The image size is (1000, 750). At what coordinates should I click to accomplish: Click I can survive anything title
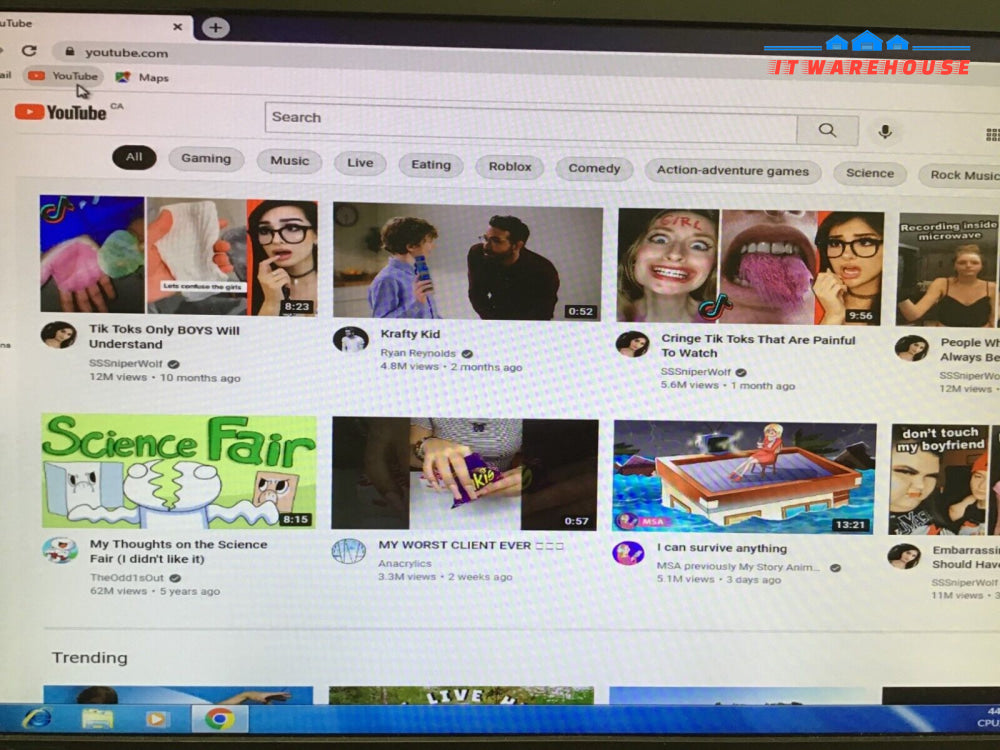click(x=721, y=548)
